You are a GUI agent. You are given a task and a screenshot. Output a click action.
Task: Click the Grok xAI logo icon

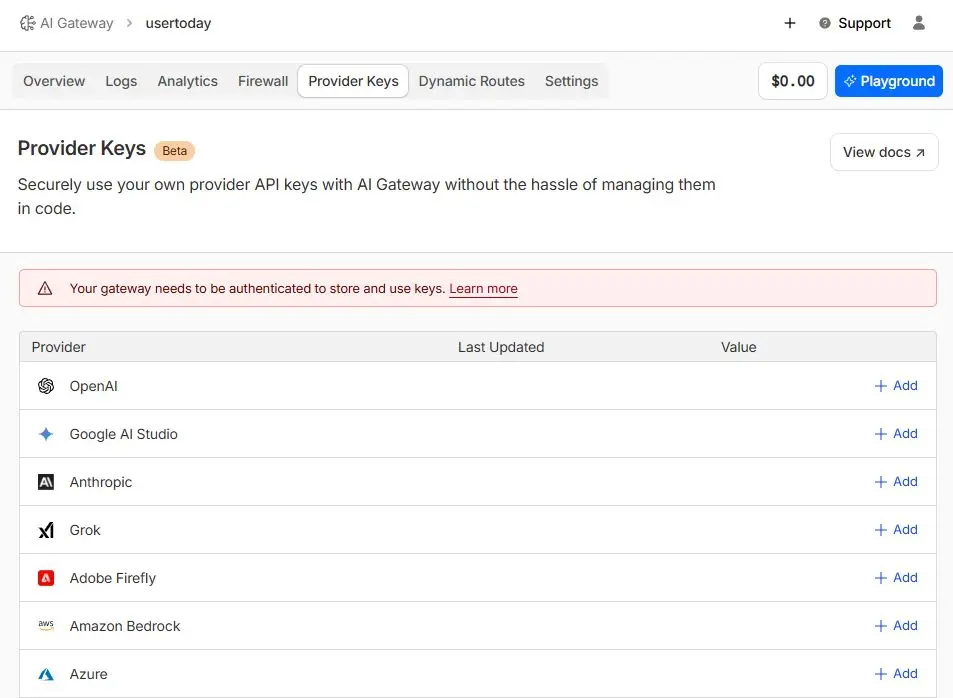[46, 530]
